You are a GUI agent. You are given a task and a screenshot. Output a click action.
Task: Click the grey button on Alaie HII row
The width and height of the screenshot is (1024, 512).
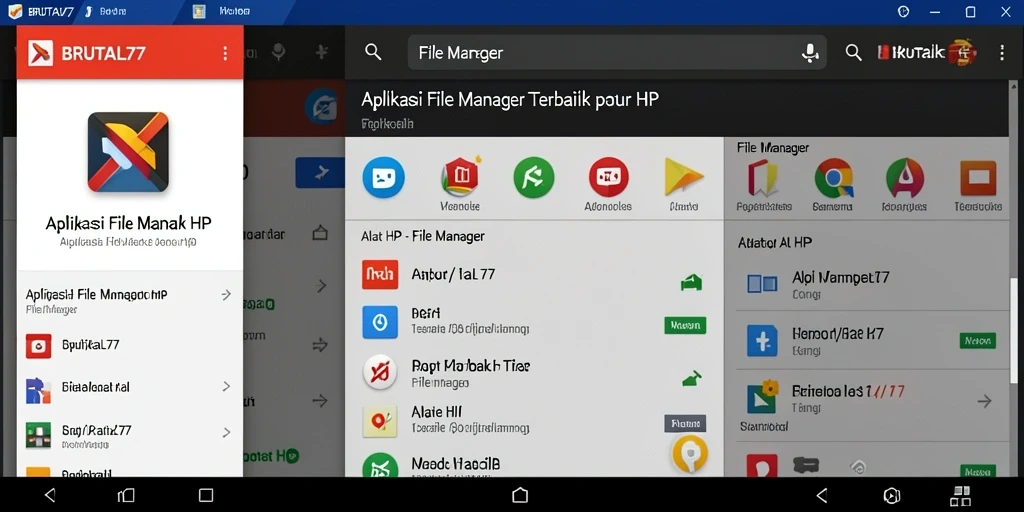tap(685, 423)
